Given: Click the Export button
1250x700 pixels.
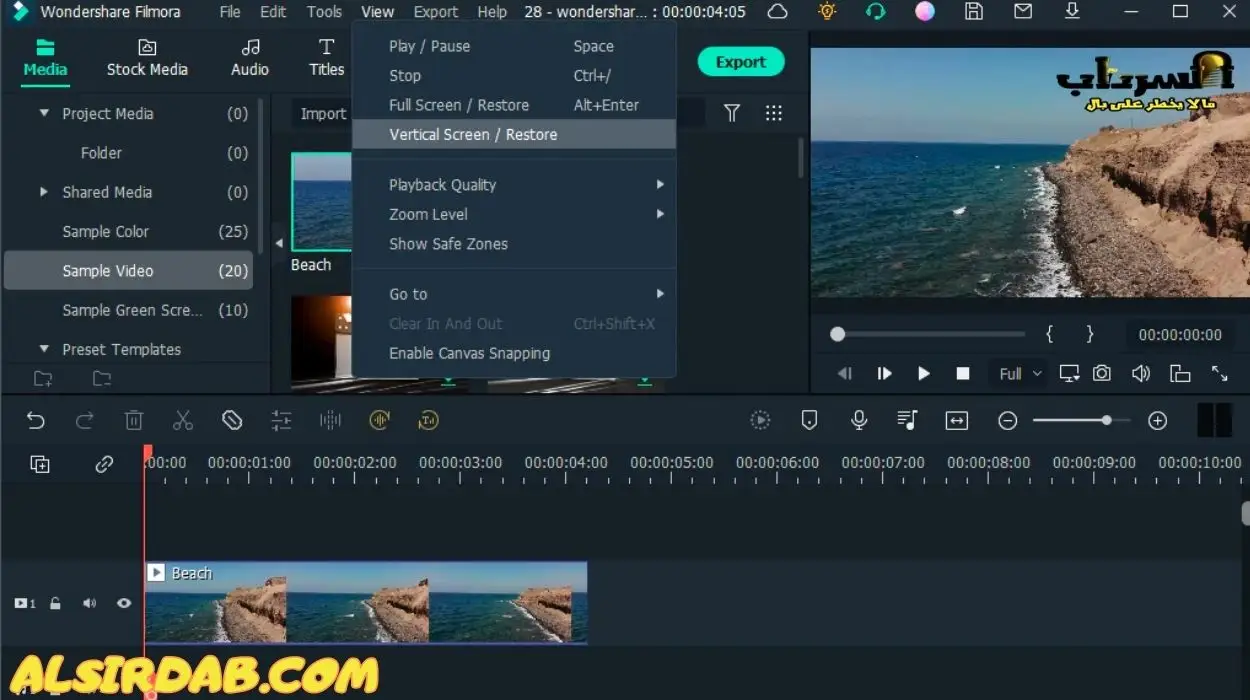Looking at the screenshot, I should coord(741,62).
